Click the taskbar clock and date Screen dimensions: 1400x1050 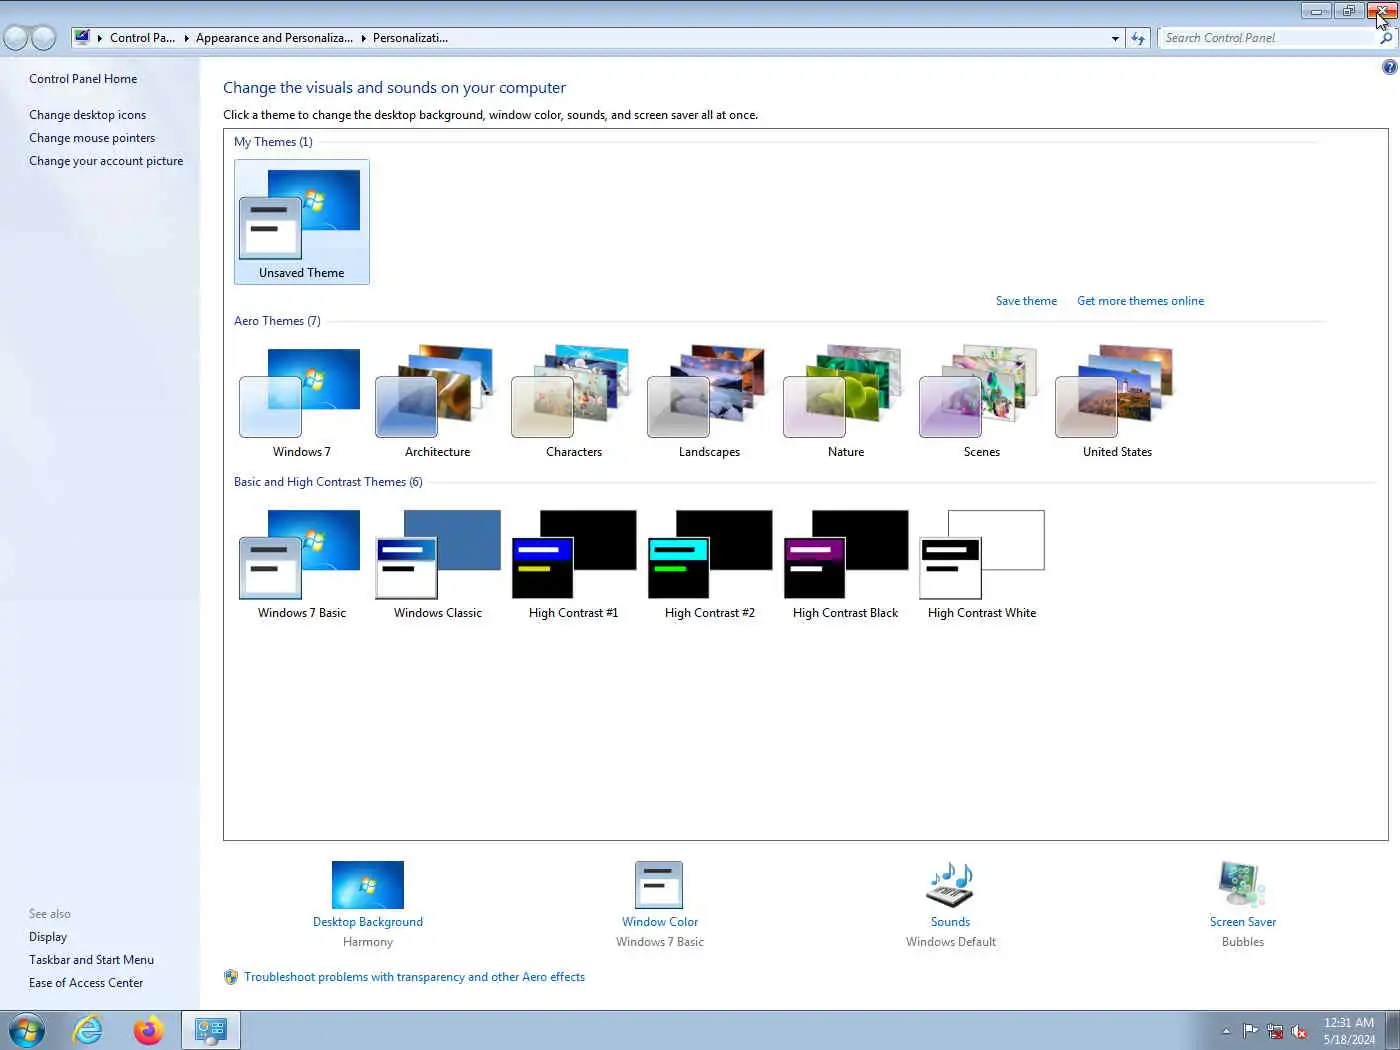[1349, 1031]
